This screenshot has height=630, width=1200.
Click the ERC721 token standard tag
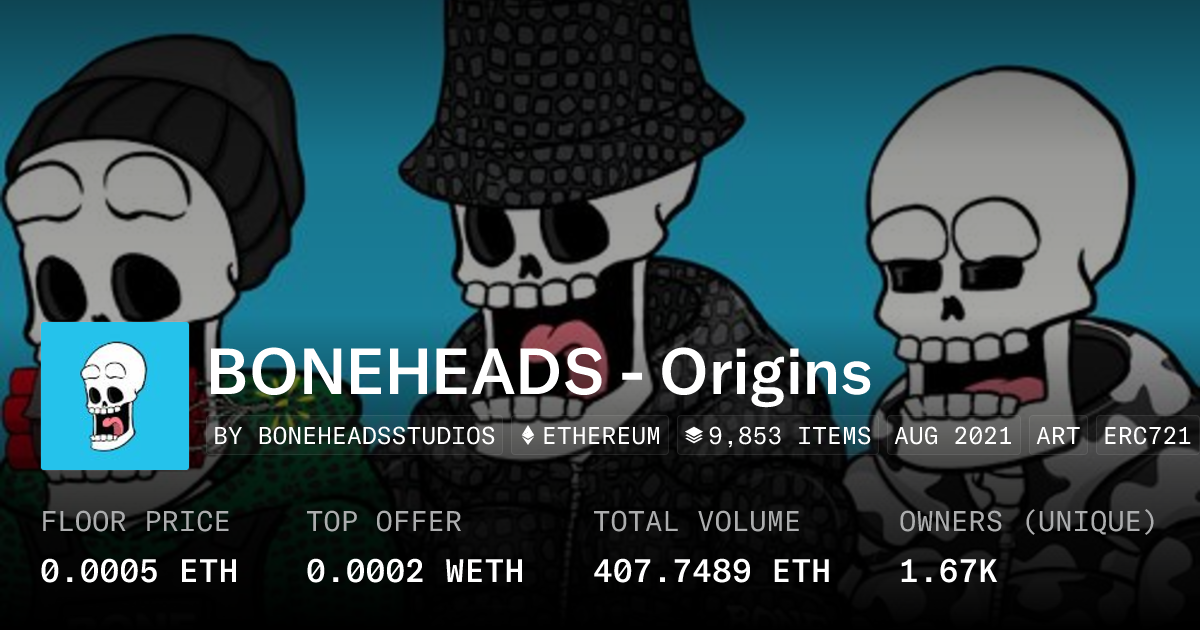(1147, 436)
